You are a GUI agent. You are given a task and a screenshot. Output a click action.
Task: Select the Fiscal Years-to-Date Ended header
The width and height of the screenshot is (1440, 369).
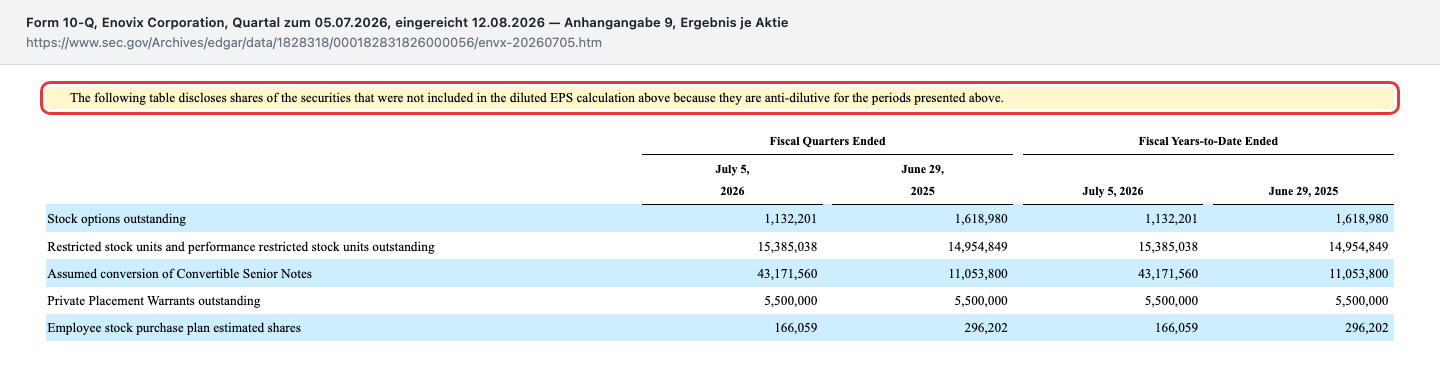click(x=1207, y=141)
